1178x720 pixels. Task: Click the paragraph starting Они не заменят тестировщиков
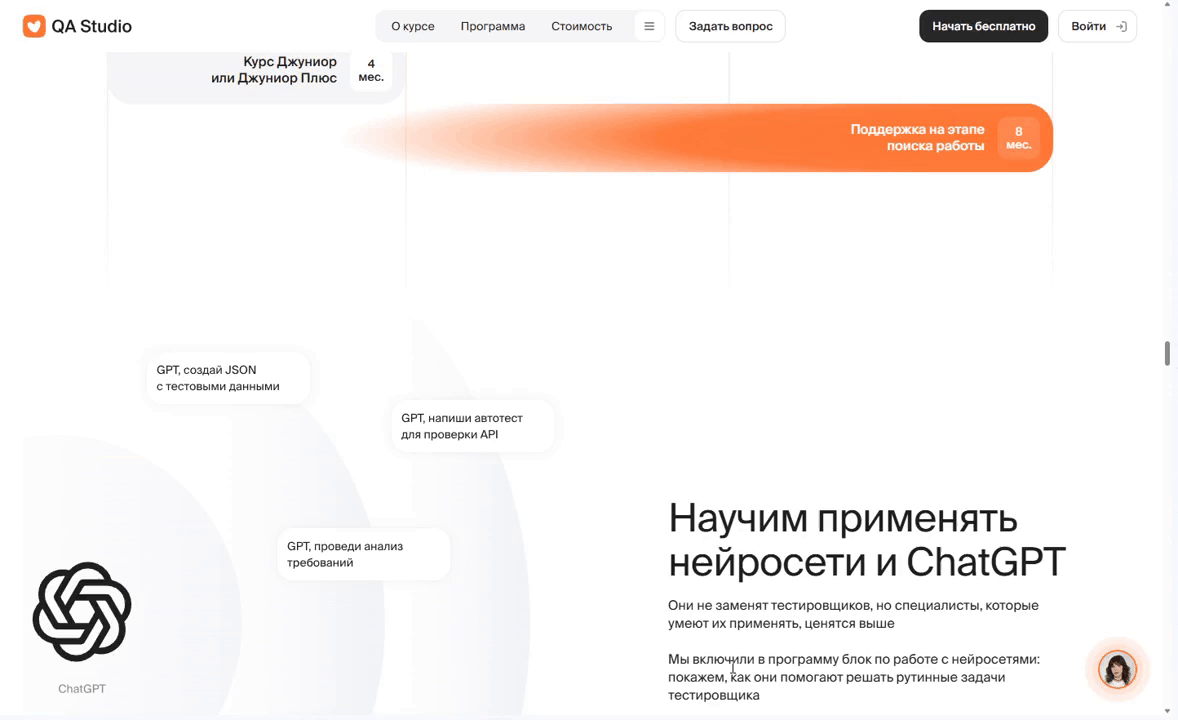[853, 614]
